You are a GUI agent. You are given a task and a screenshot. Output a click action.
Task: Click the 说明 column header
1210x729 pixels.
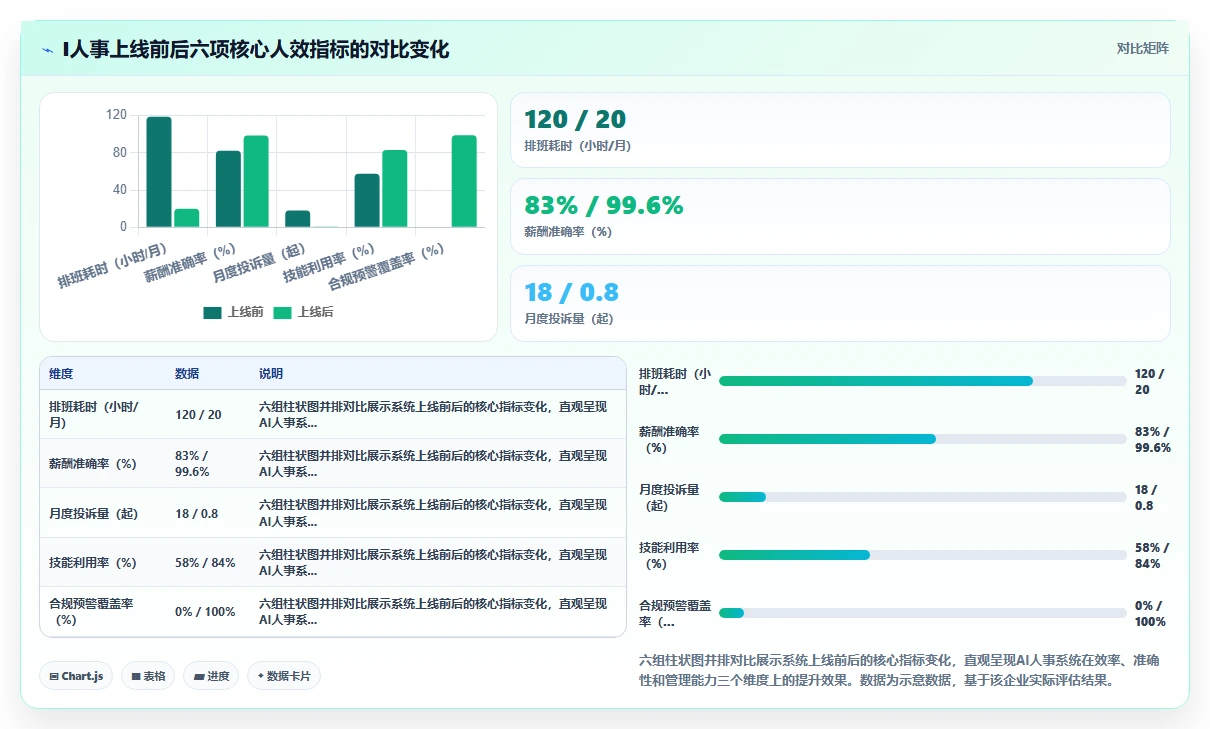click(271, 374)
